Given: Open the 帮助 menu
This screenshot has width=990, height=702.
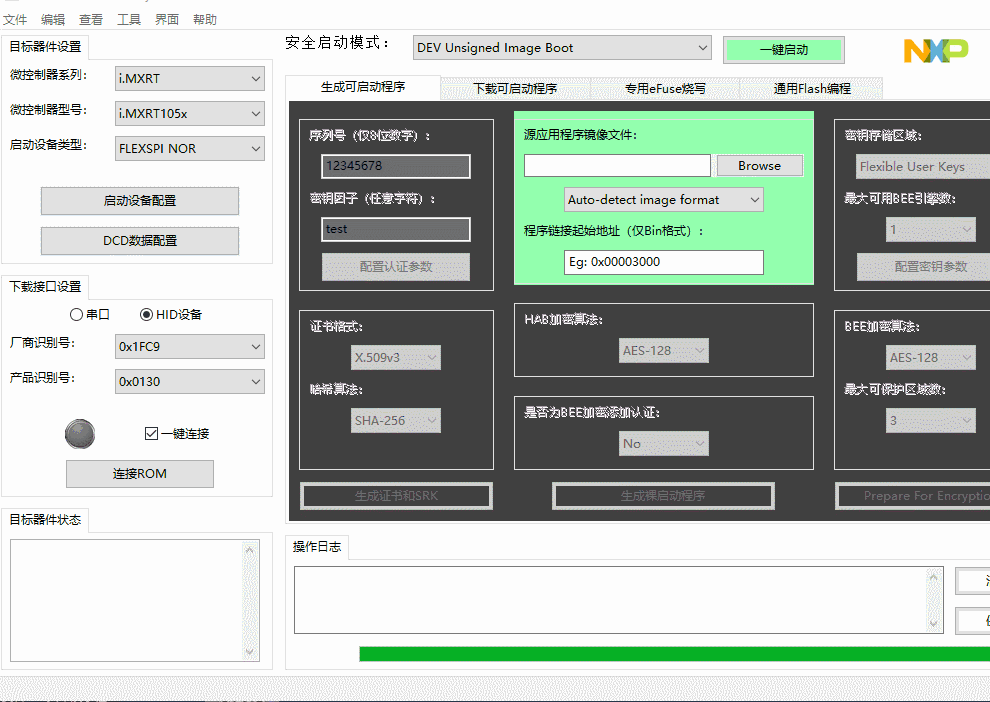Looking at the screenshot, I should pyautogui.click(x=205, y=20).
